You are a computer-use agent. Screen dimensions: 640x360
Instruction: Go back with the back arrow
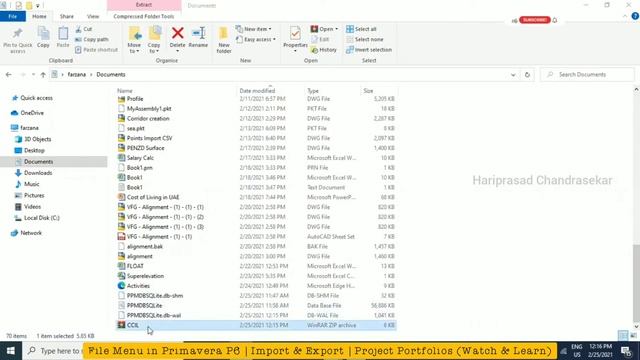click(9, 75)
